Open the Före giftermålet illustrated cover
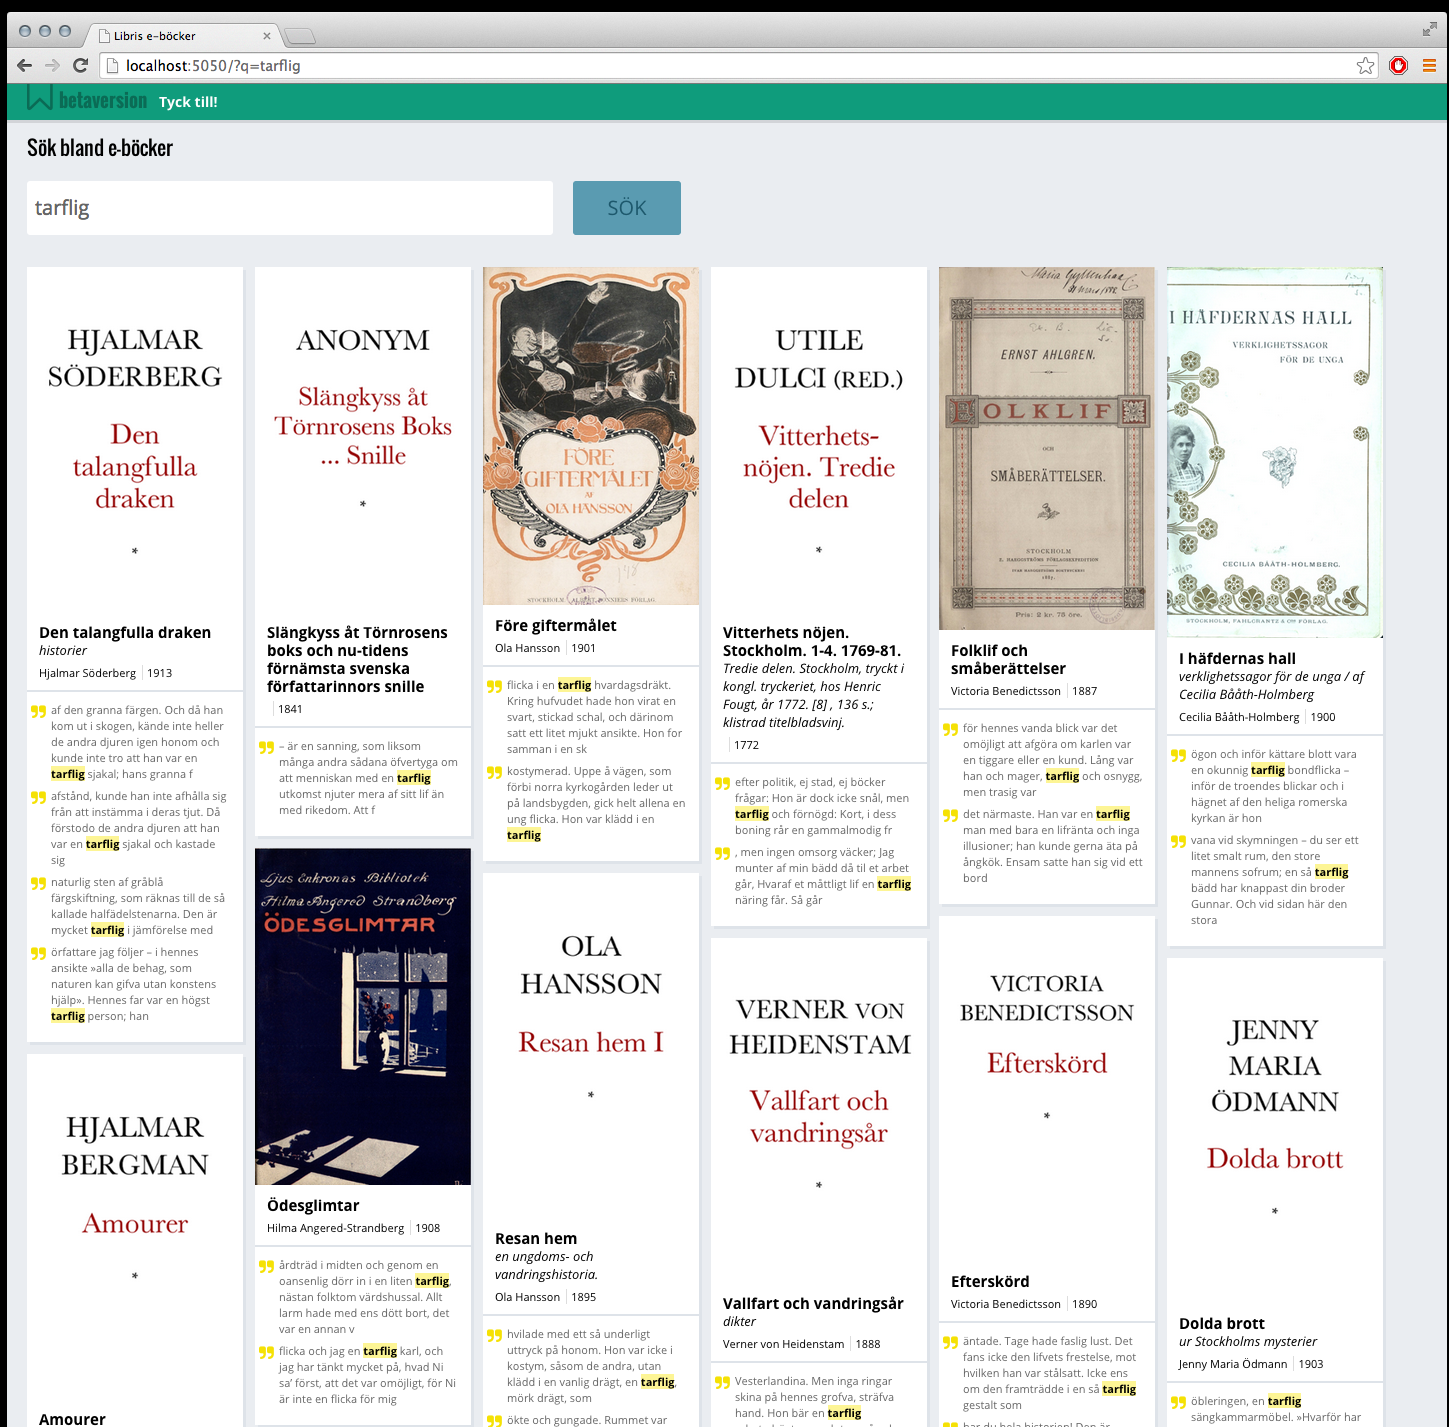1449x1427 pixels. pos(591,436)
